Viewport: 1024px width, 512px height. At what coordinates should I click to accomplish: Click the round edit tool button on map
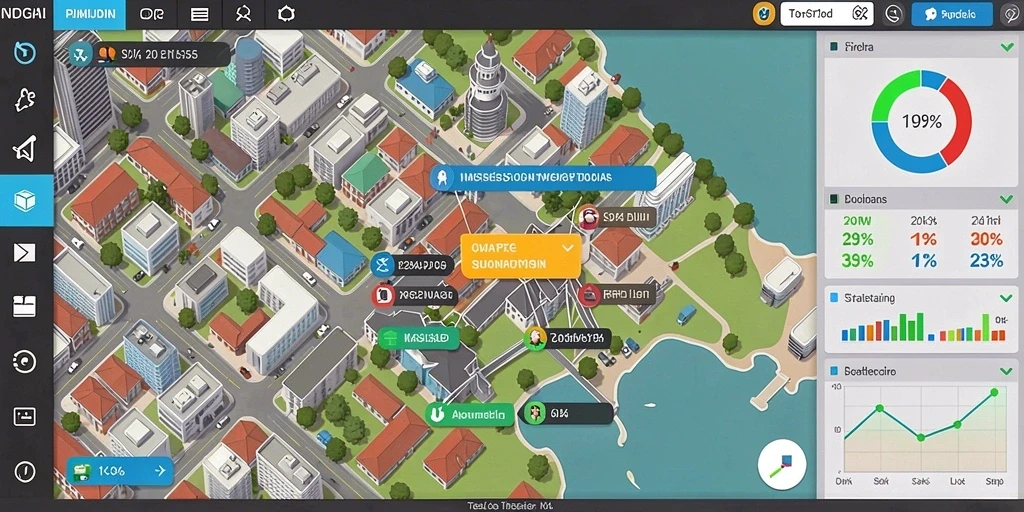pyautogui.click(x=782, y=463)
